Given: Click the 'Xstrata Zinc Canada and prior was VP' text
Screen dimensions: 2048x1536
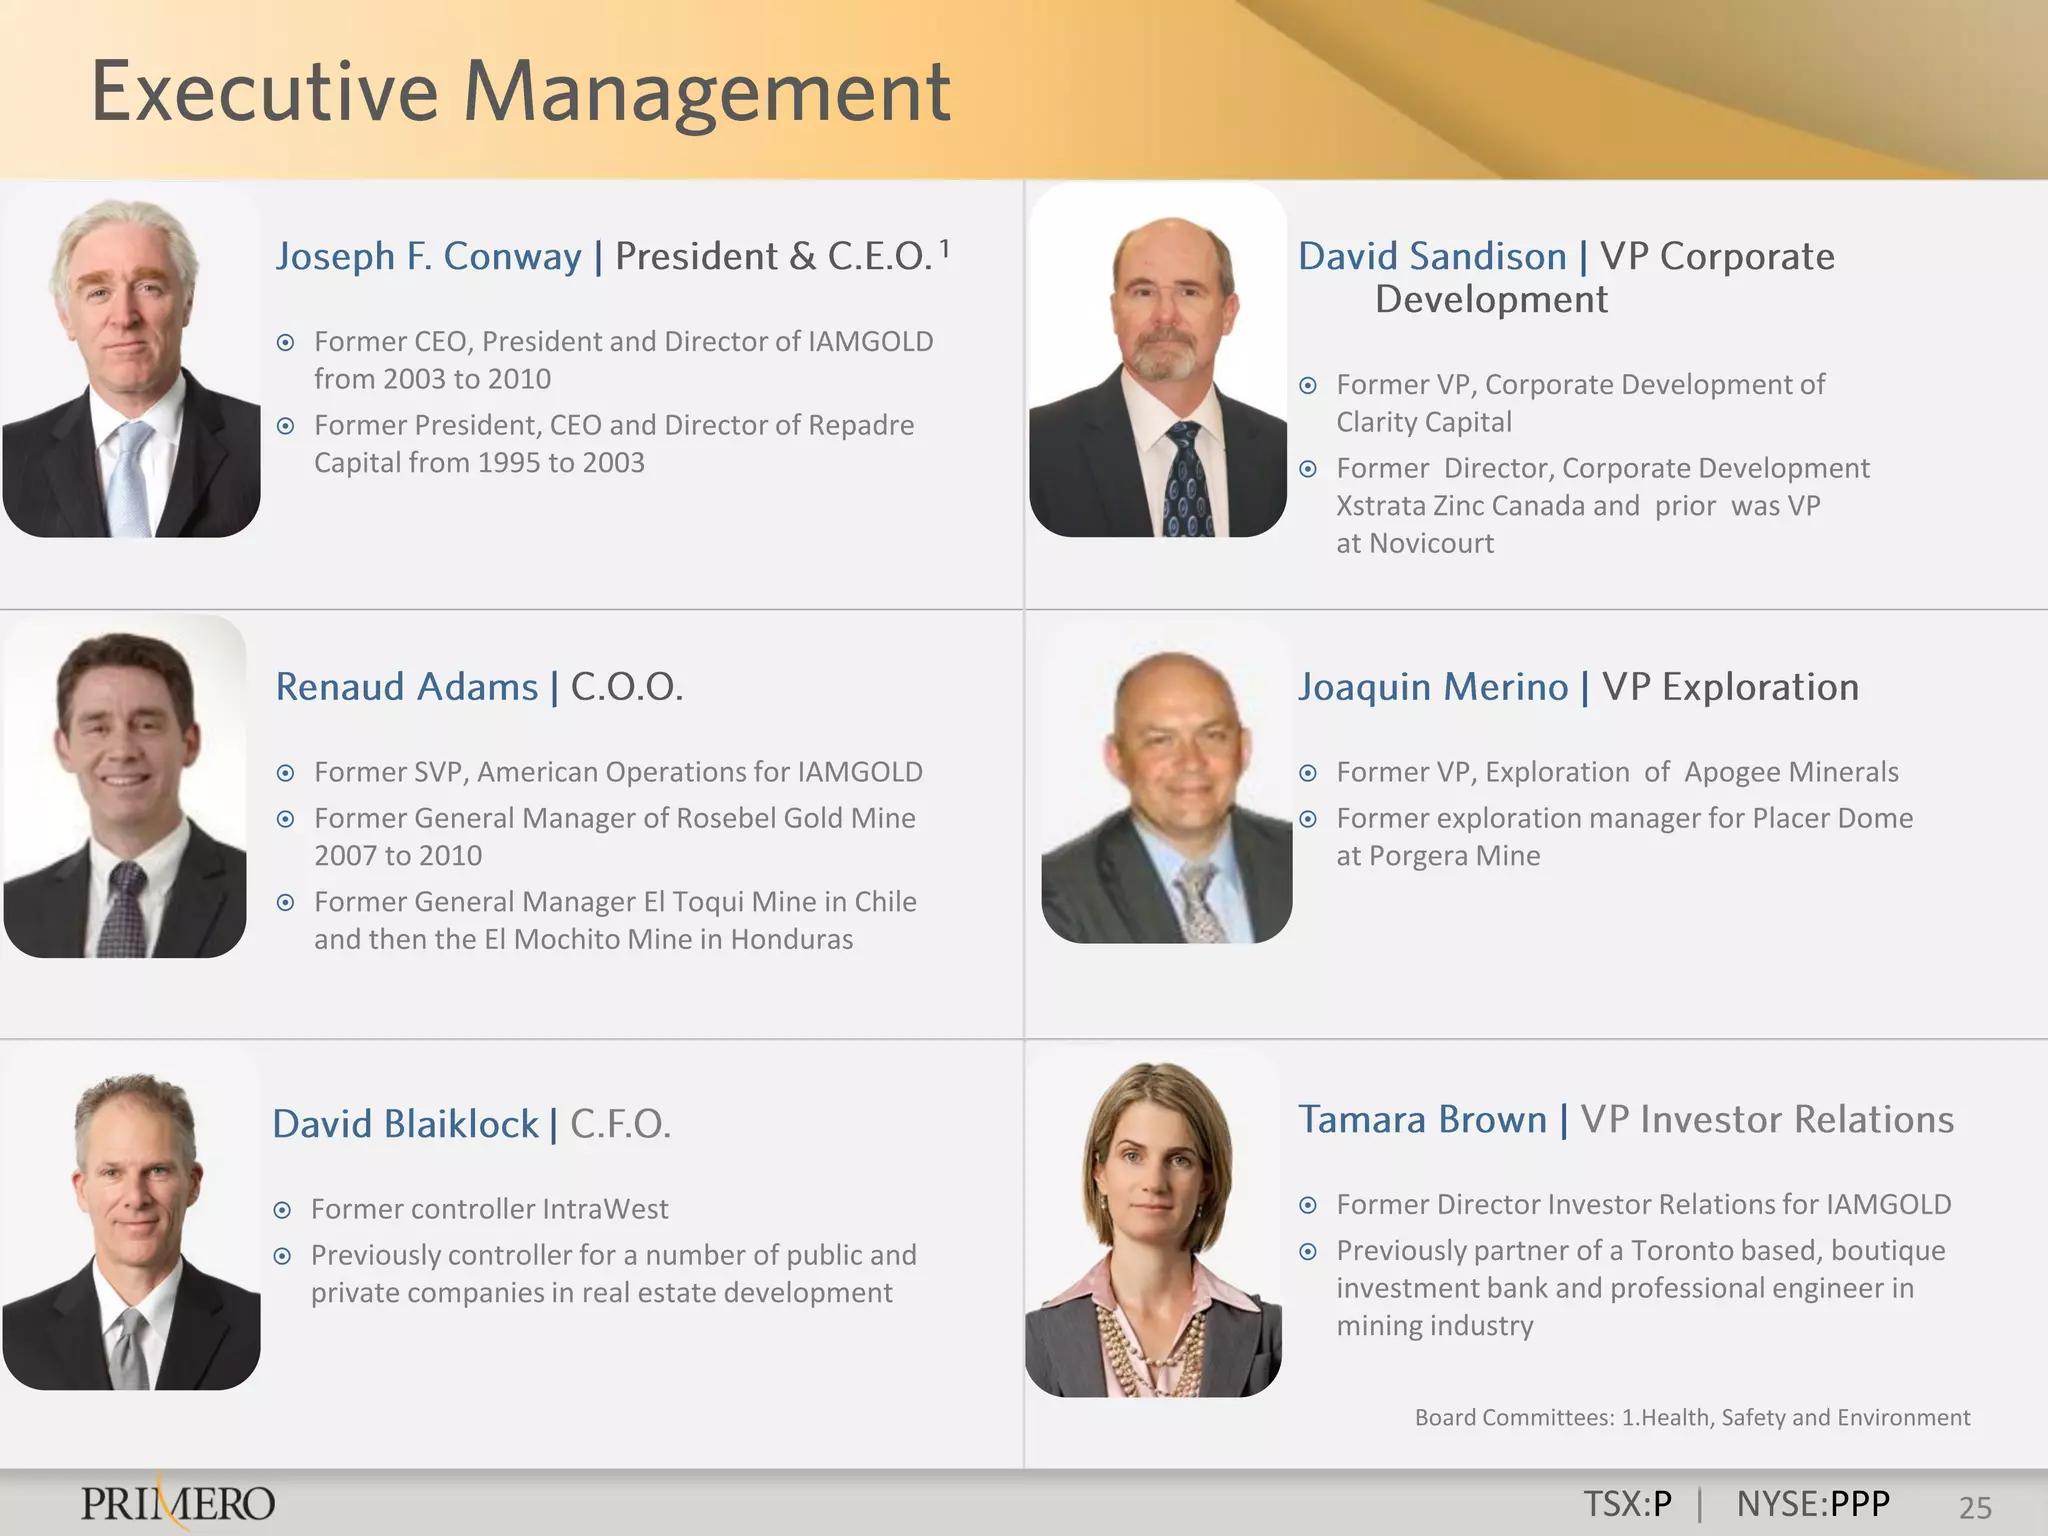Looking at the screenshot, I should (1578, 506).
